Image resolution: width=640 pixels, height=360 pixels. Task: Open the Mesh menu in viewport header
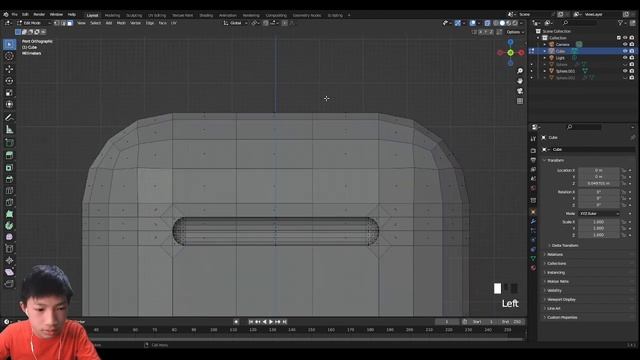pyautogui.click(x=121, y=23)
